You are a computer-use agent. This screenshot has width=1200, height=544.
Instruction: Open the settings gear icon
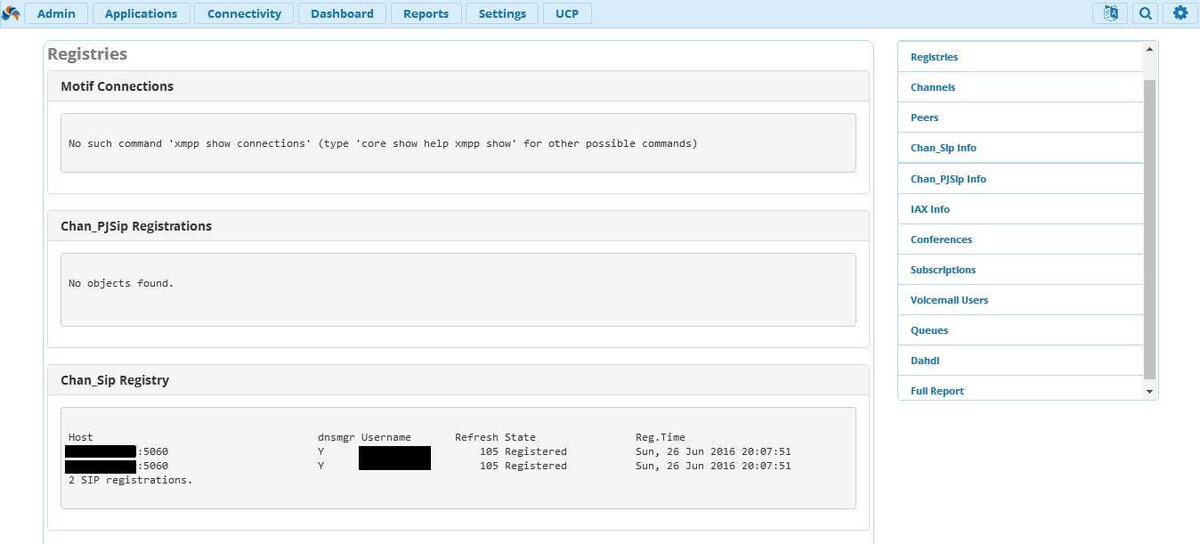pos(1180,13)
